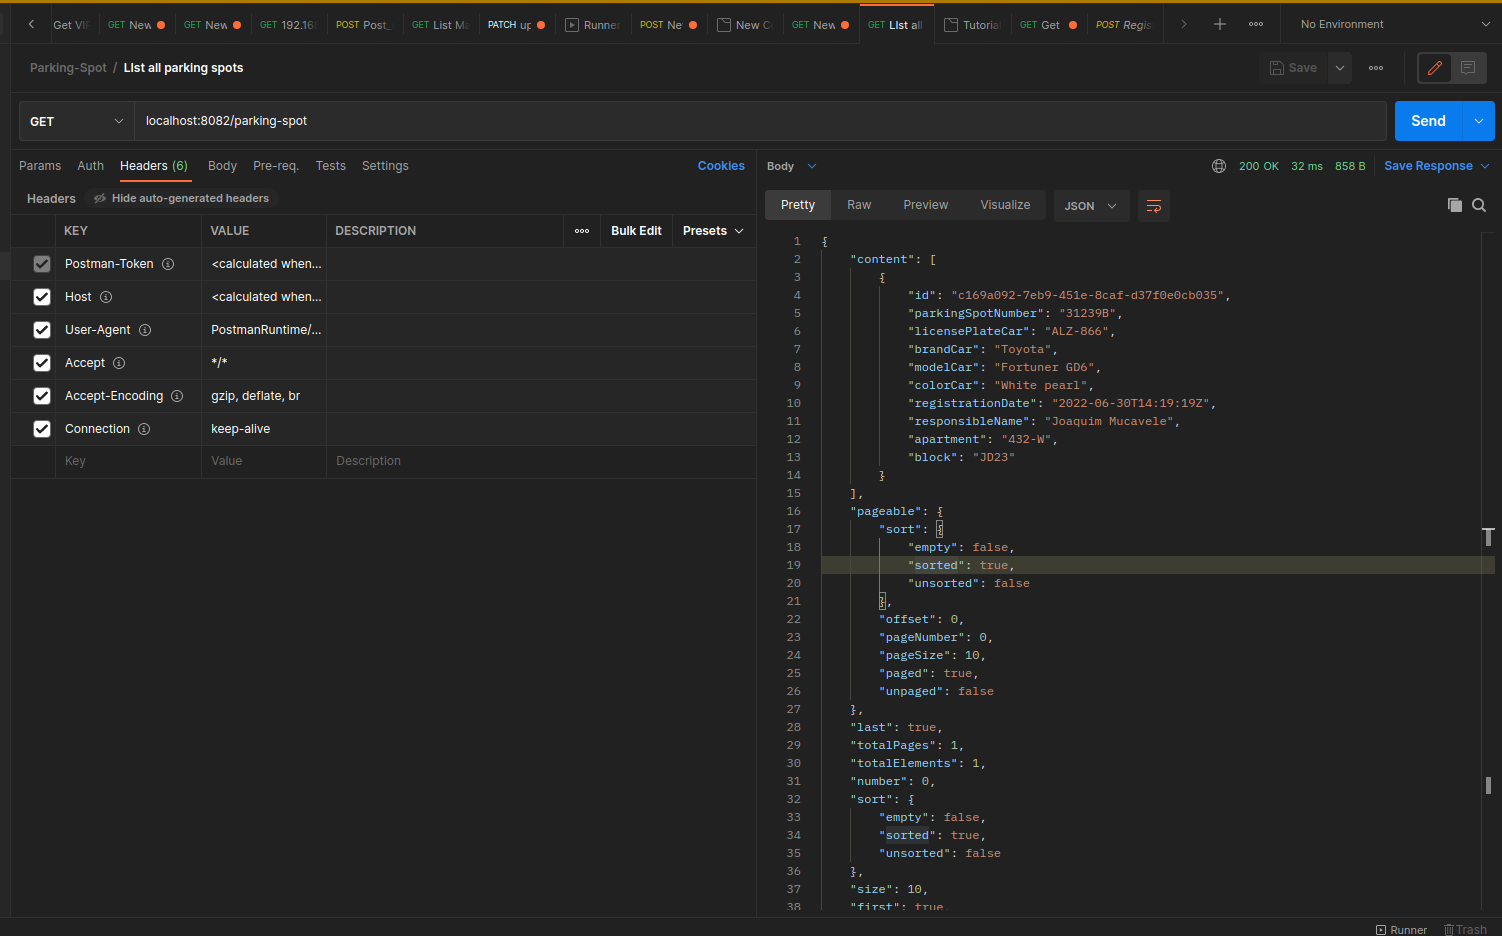Open Trash from status bar

coord(1465,929)
